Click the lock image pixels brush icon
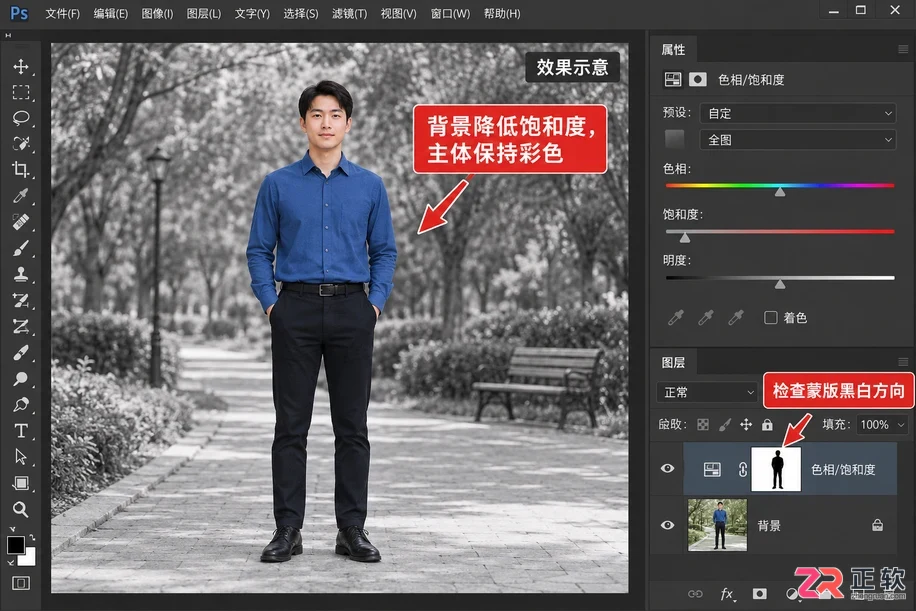Viewport: 916px width, 611px height. coord(725,425)
